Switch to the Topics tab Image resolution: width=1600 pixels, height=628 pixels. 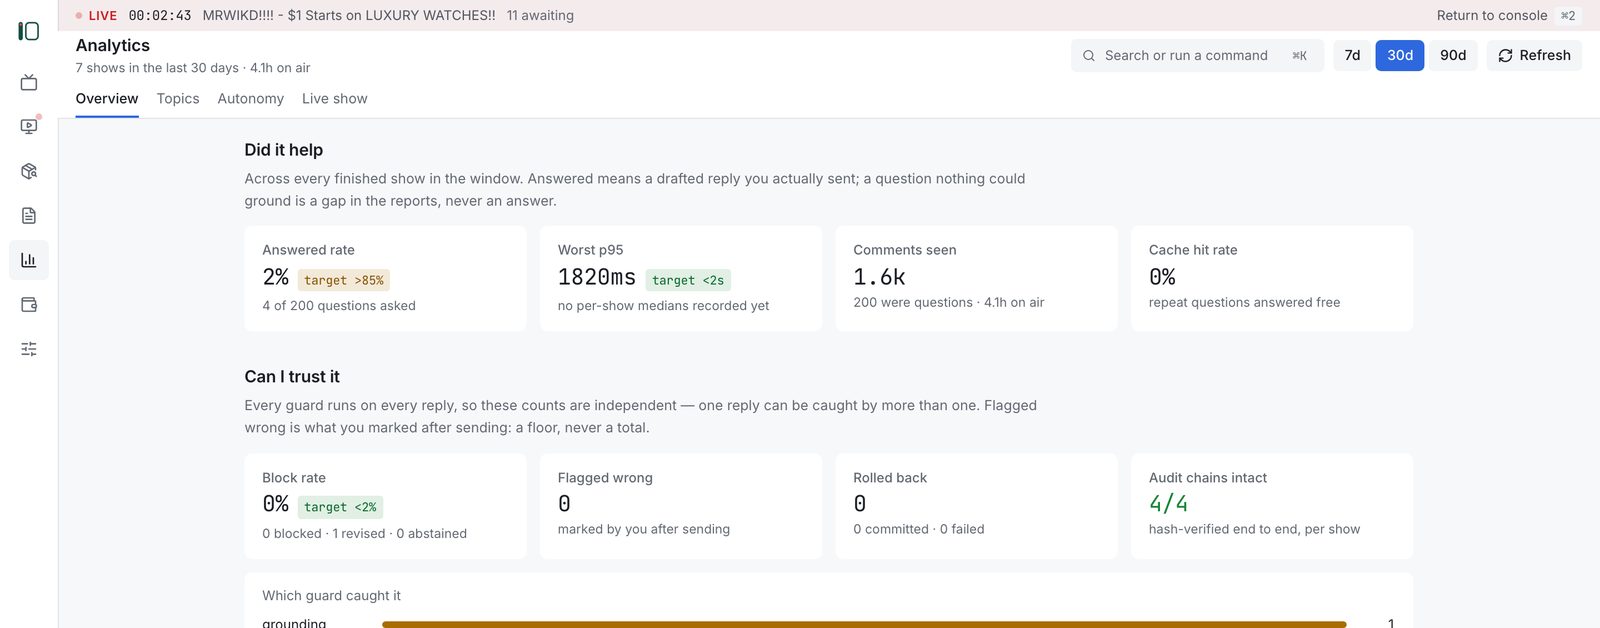pos(178,99)
